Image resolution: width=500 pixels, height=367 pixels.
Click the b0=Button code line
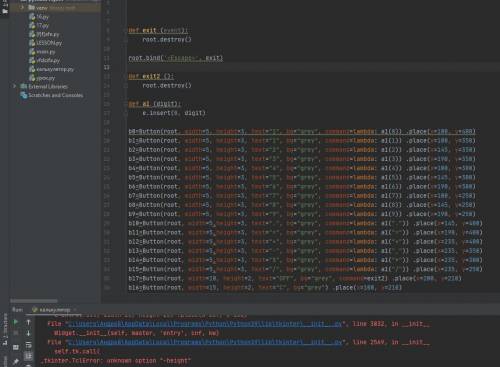click(302, 131)
